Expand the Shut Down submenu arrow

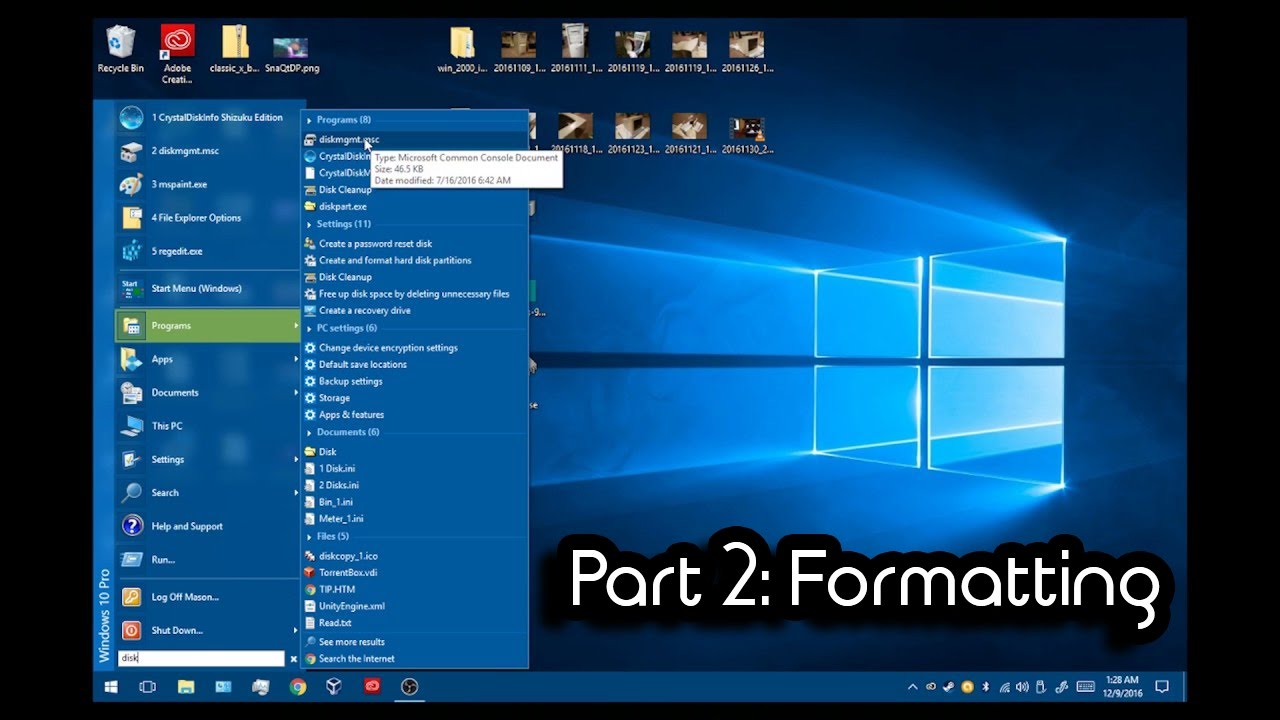tap(295, 631)
